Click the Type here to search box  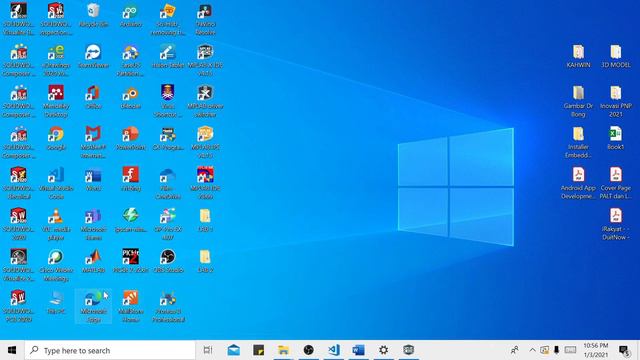click(110, 350)
